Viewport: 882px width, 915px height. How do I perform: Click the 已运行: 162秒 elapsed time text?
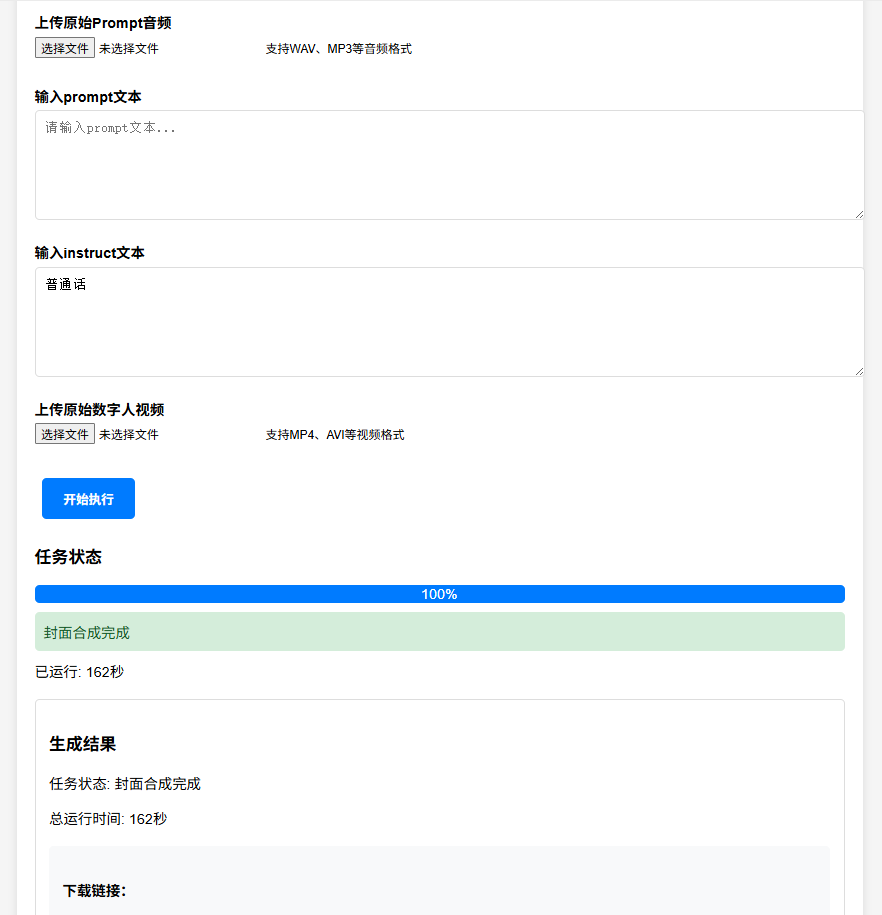coord(79,672)
